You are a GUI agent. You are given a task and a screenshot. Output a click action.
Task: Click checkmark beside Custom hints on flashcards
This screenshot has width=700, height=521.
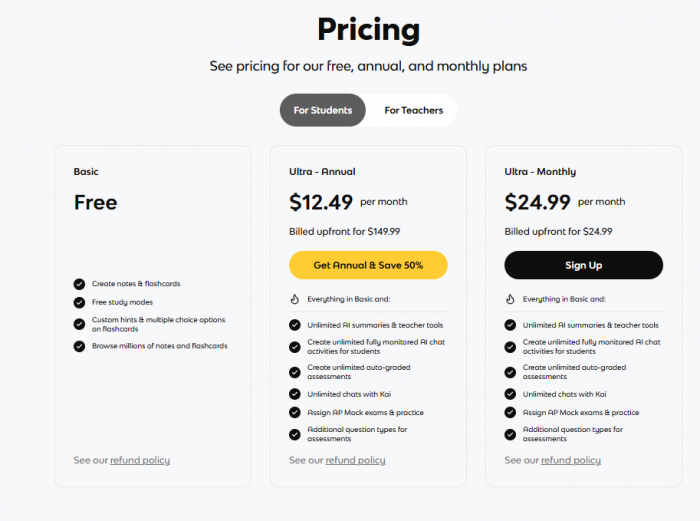(x=79, y=324)
